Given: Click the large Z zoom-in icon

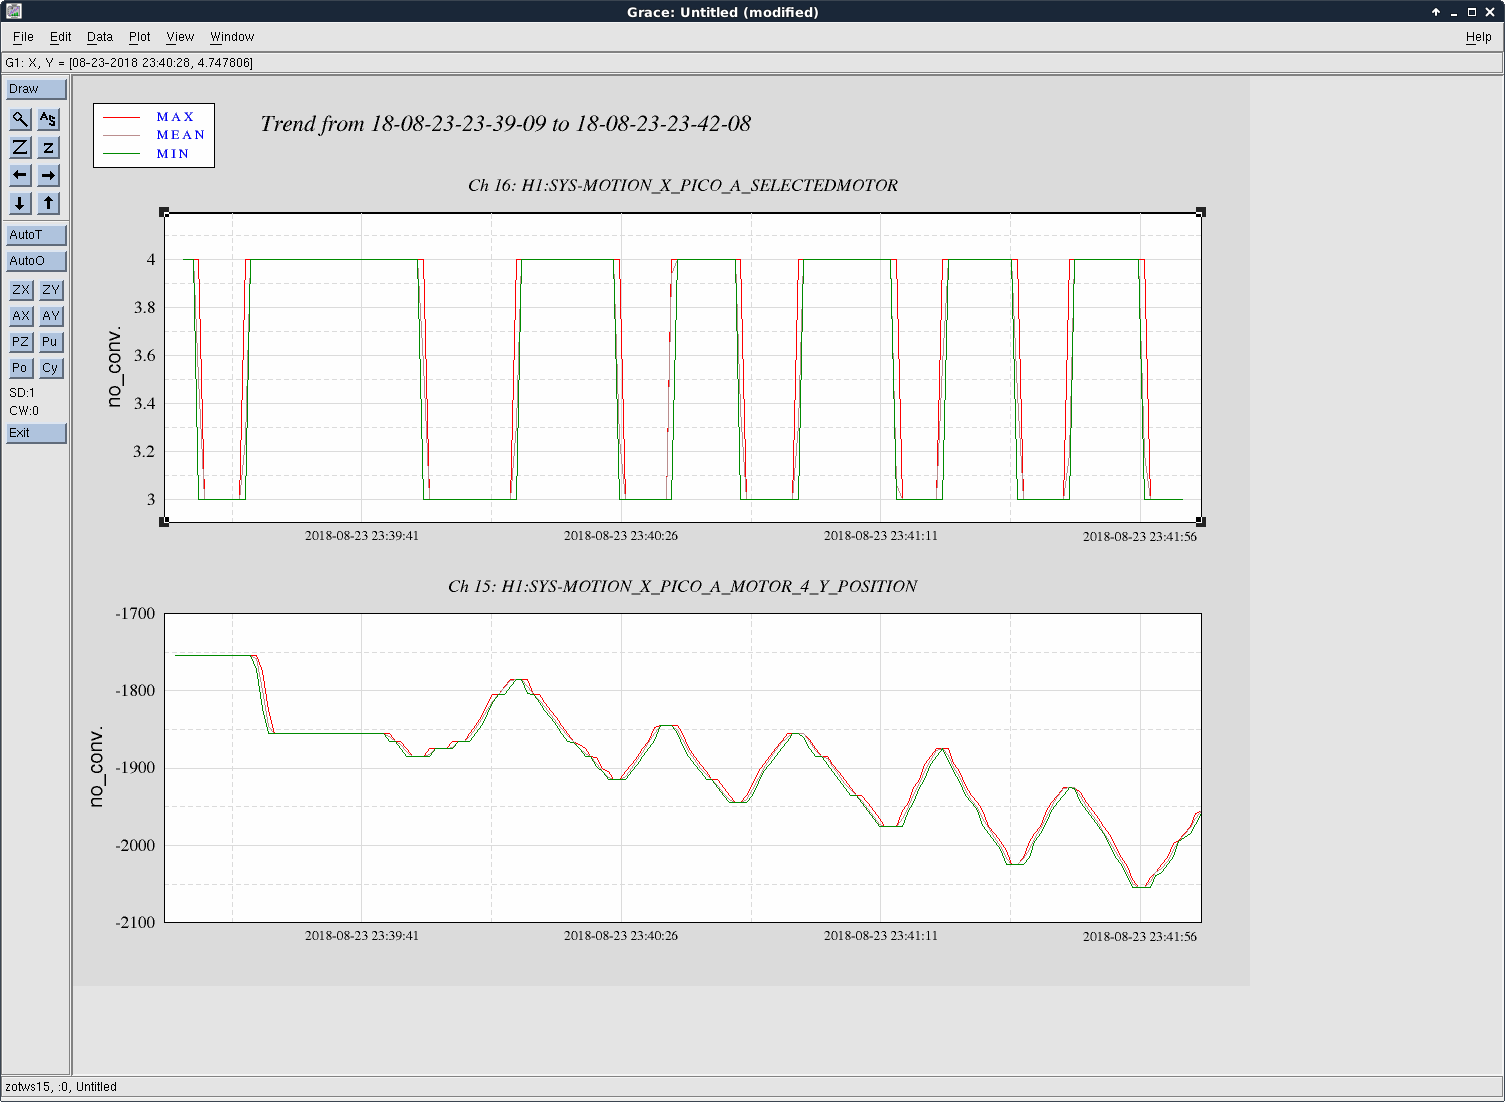Looking at the screenshot, I should tap(20, 147).
